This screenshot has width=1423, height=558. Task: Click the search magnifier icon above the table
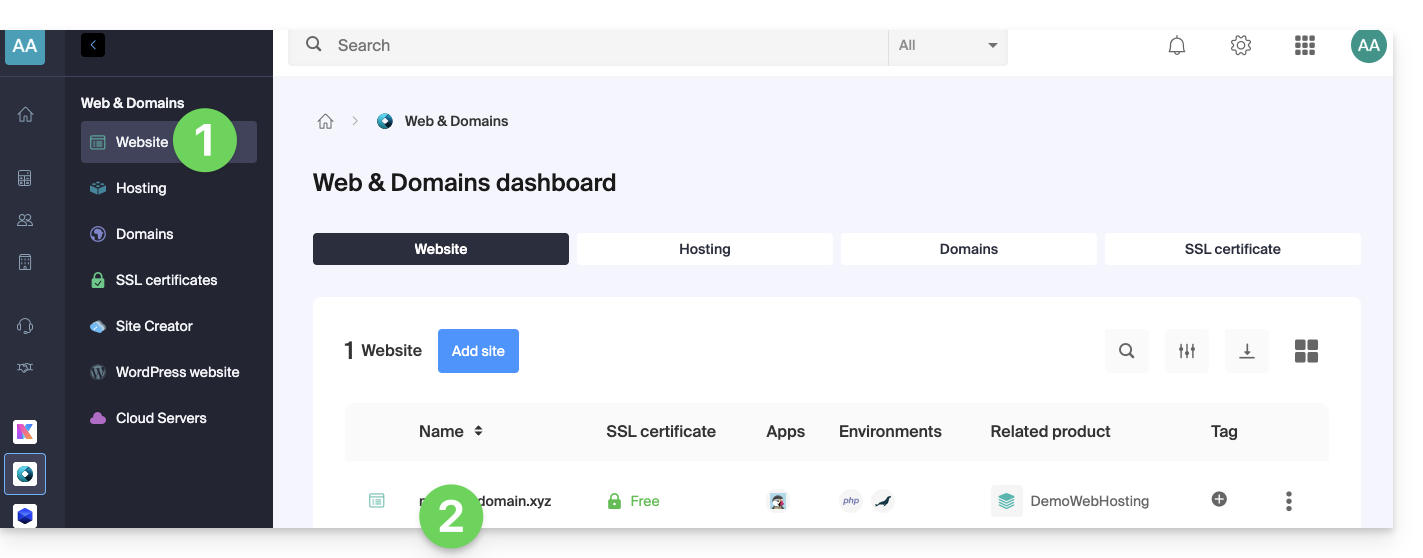pos(1127,351)
